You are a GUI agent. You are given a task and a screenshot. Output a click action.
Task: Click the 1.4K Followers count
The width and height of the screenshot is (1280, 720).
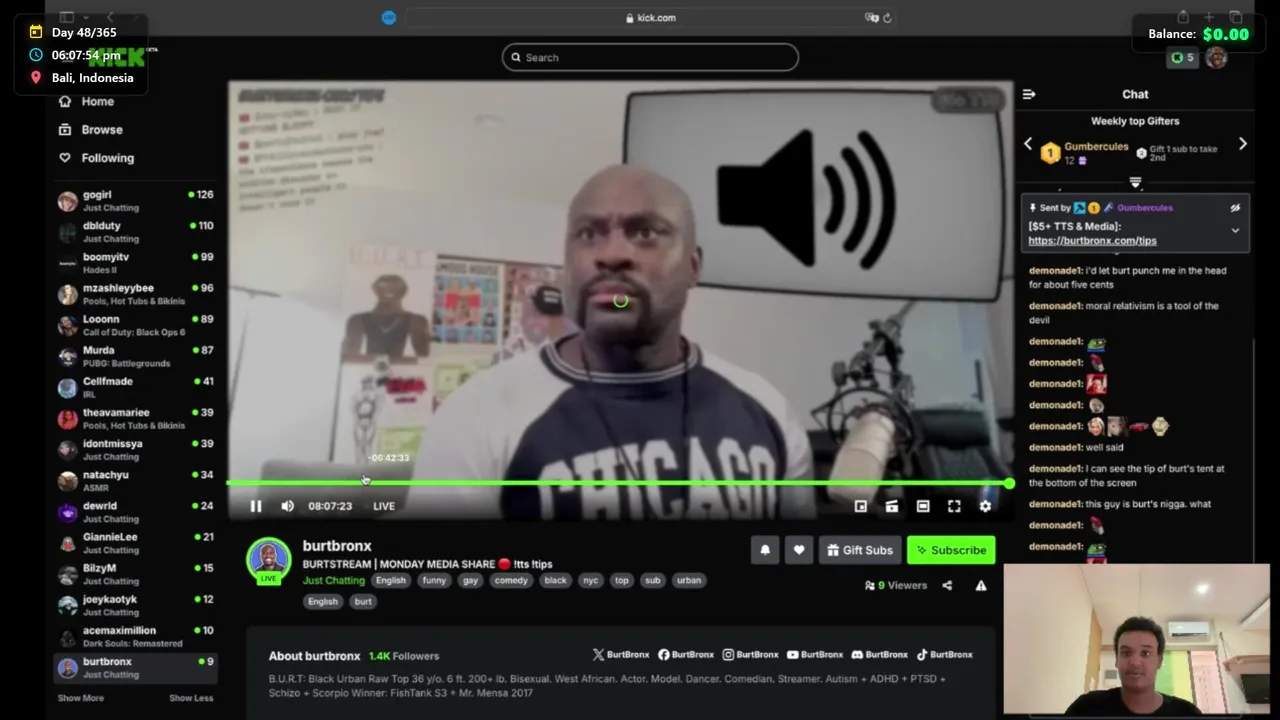click(x=404, y=656)
